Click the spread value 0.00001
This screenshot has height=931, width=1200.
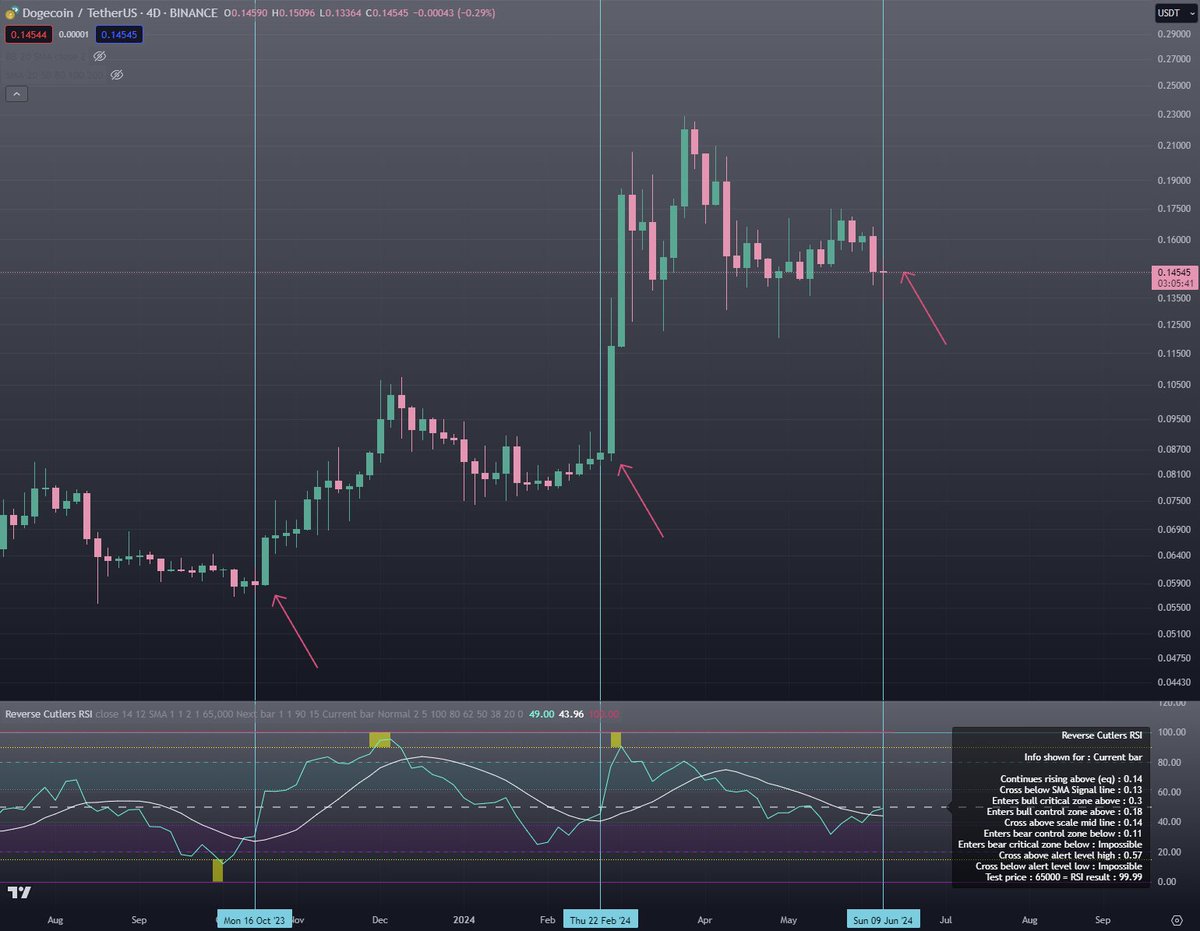[x=72, y=34]
